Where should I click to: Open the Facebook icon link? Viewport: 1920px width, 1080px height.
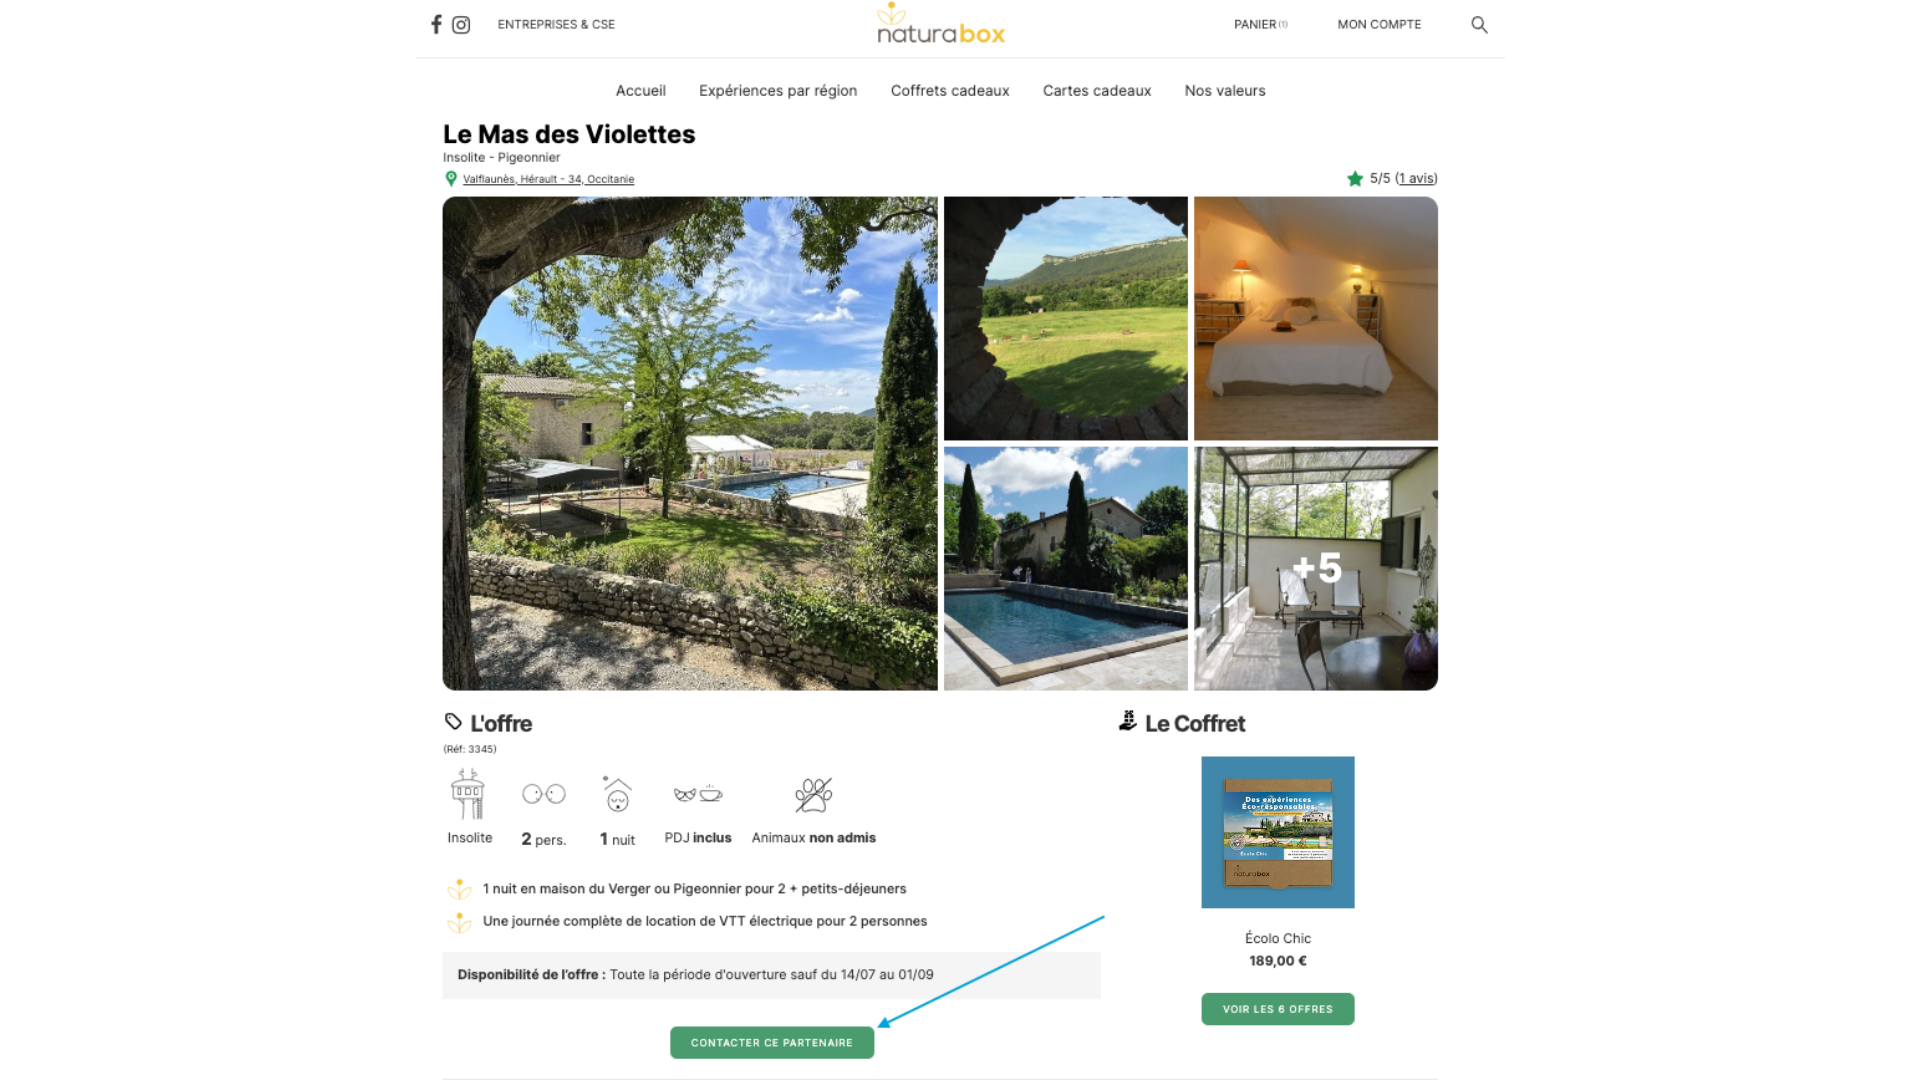point(436,24)
